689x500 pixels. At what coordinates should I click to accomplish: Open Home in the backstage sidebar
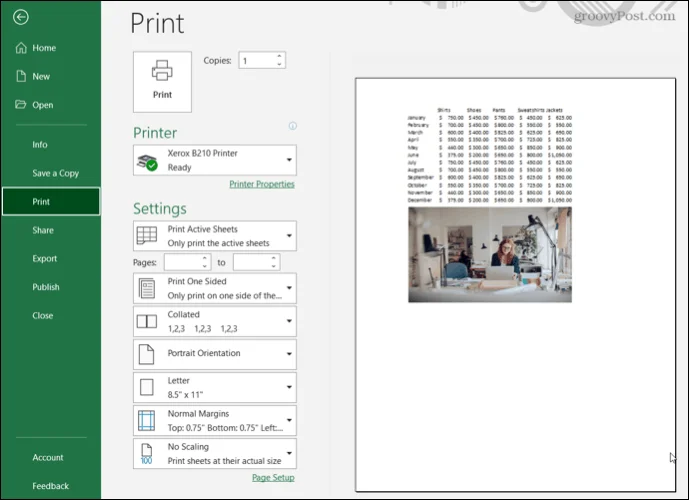[x=51, y=48]
